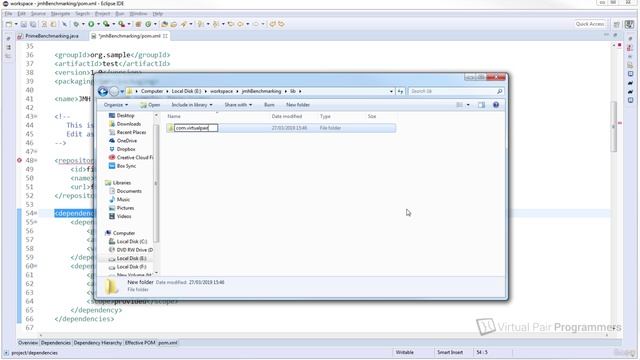Collapse the dependencies fold on line 54

click(x=36, y=213)
